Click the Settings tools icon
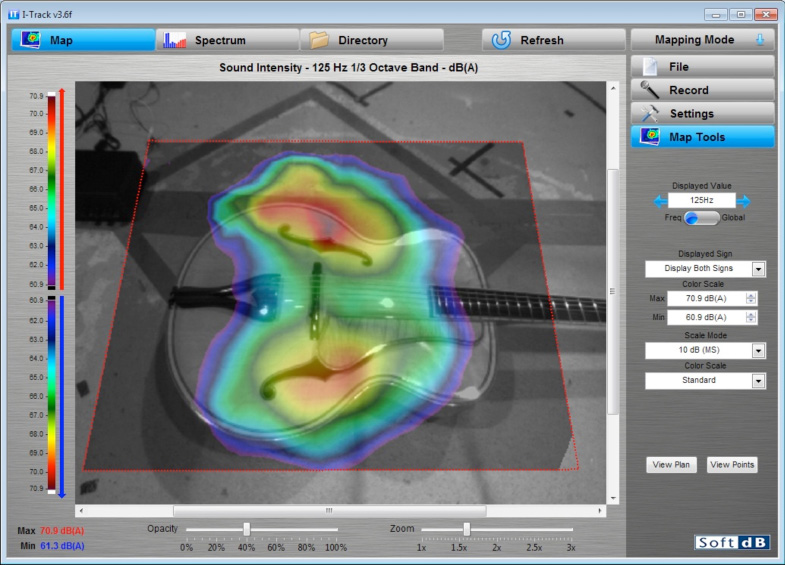 pyautogui.click(x=651, y=113)
